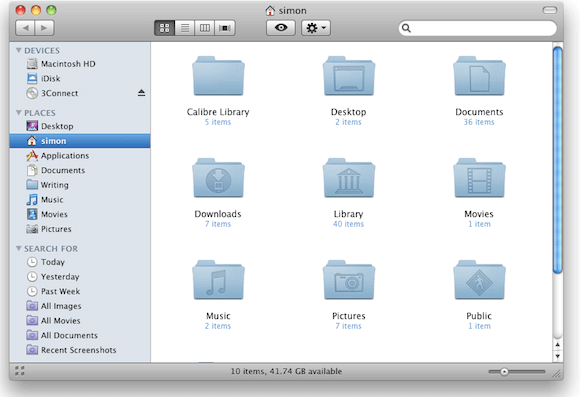Image resolution: width=580 pixels, height=397 pixels.
Task: Switch to list view
Action: (x=185, y=28)
